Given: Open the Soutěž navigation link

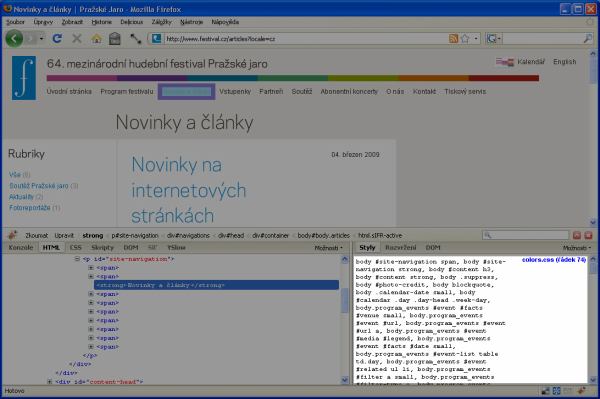Looking at the screenshot, I should point(302,91).
